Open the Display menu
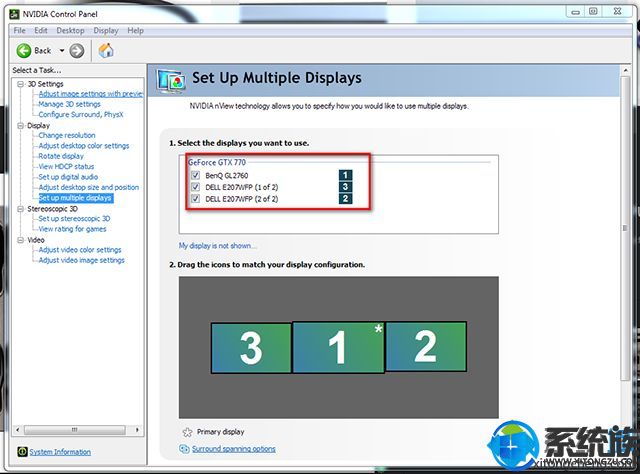Viewport: 640px width, 474px height. tap(106, 31)
